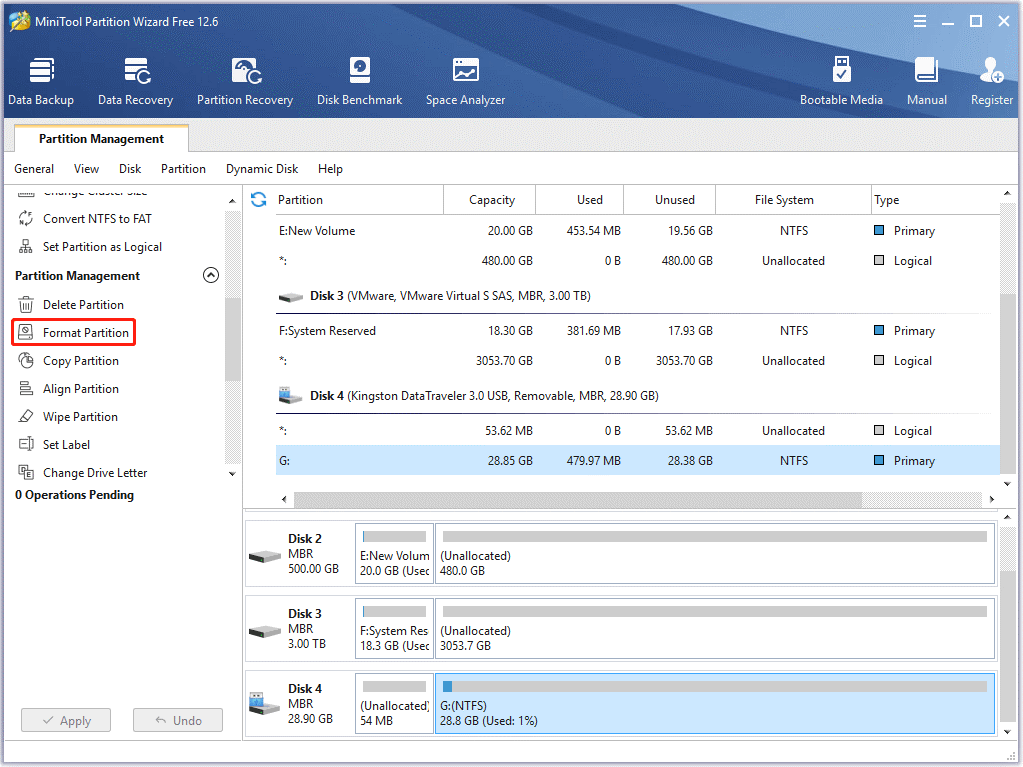Create Bootable Media
Viewport: 1023px width, 767px height.
click(x=842, y=81)
